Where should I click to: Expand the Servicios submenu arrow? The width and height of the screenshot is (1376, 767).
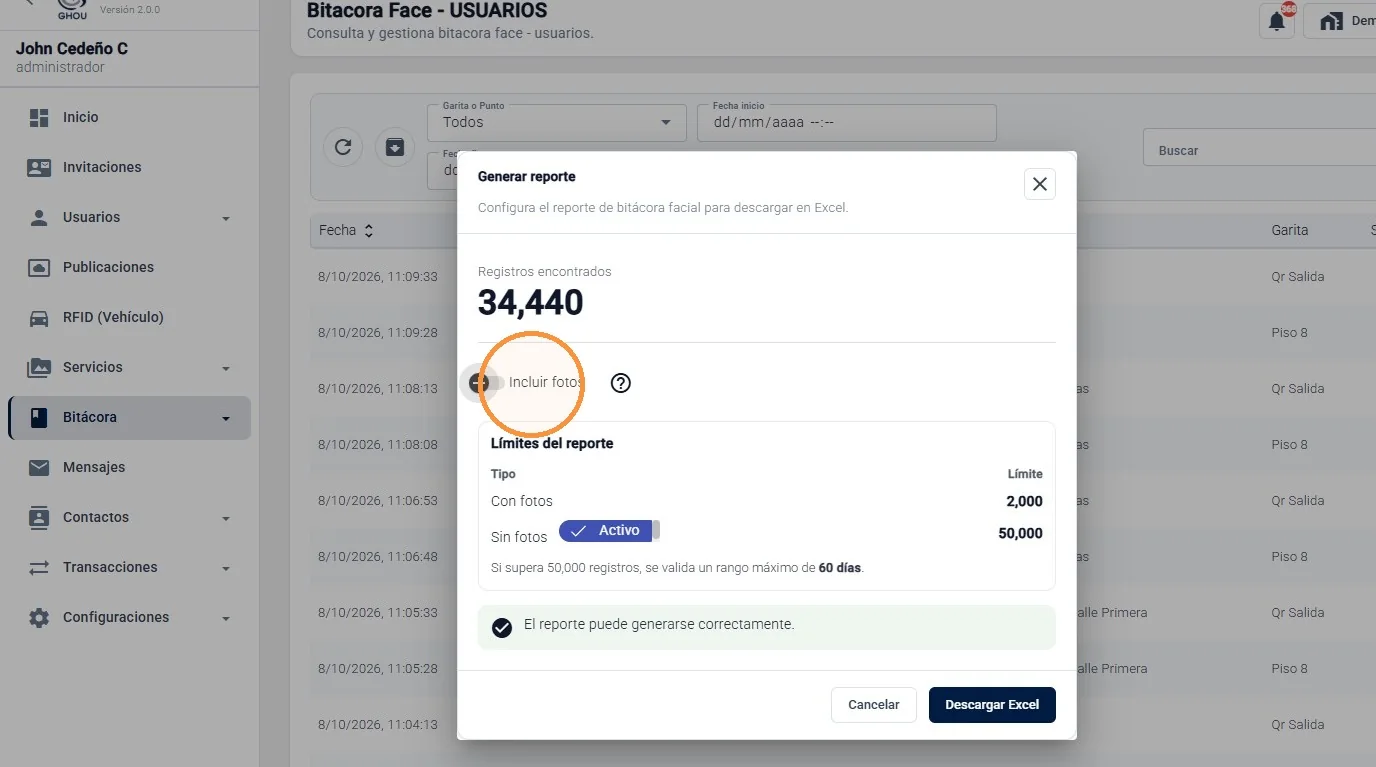click(x=226, y=368)
